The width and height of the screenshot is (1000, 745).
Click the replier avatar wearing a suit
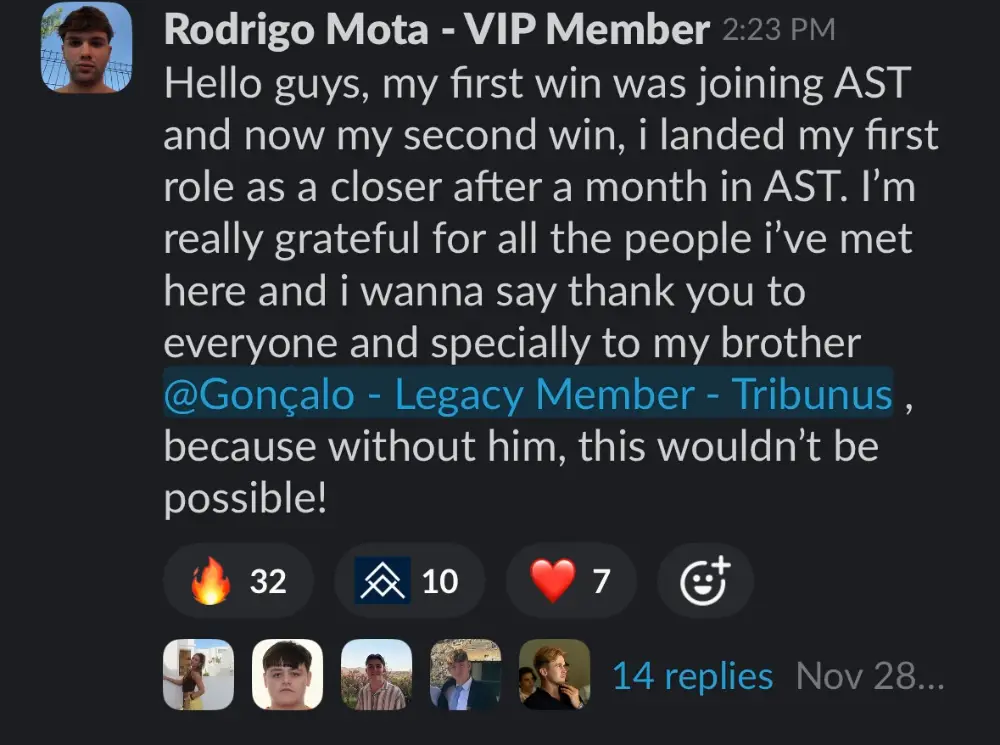(x=465, y=675)
